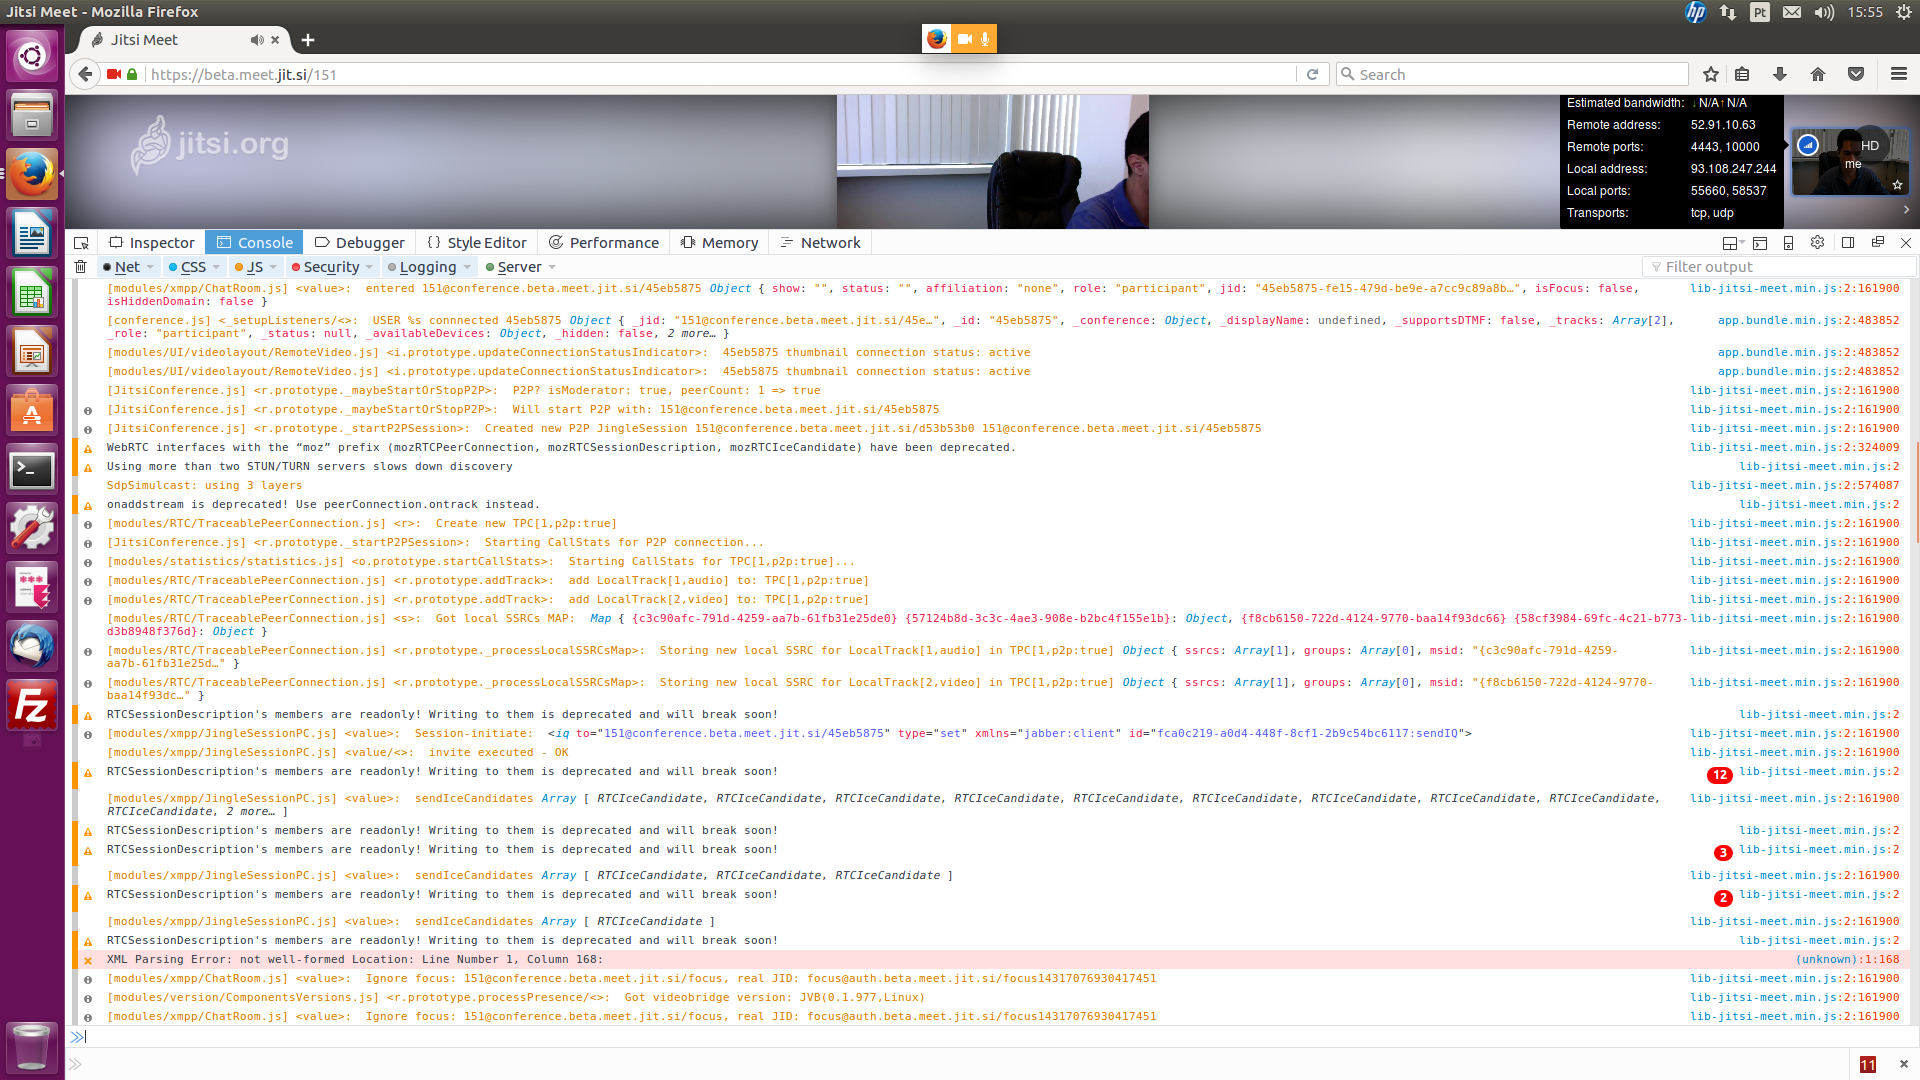Viewport: 1920px width, 1080px height.
Task: Click the red error count badge 11
Action: [1867, 1065]
